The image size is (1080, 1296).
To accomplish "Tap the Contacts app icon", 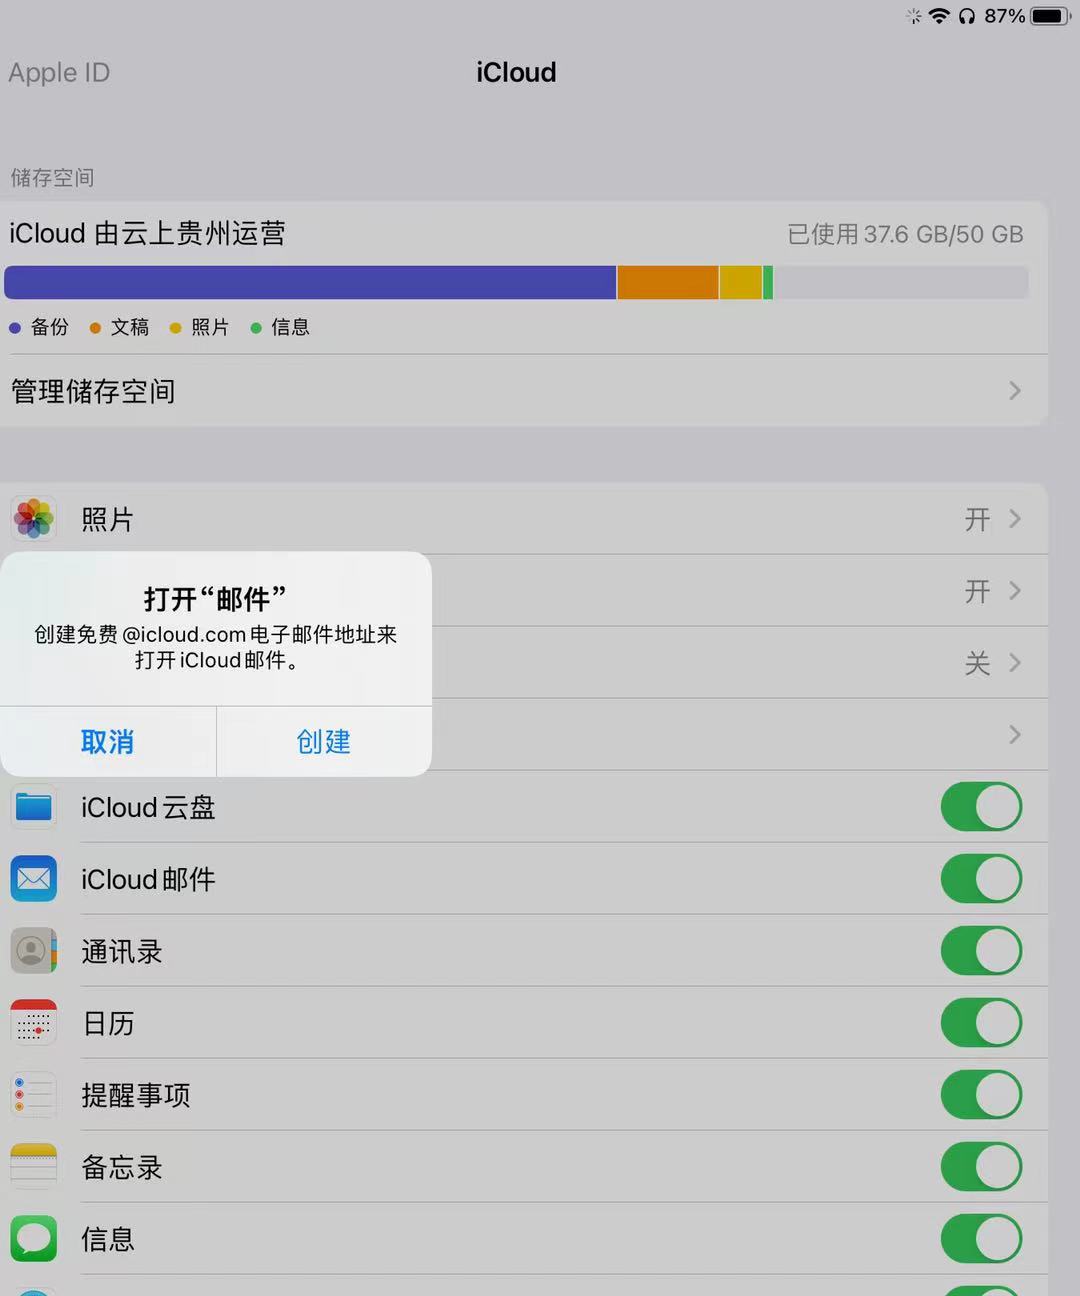I will pyautogui.click(x=34, y=951).
